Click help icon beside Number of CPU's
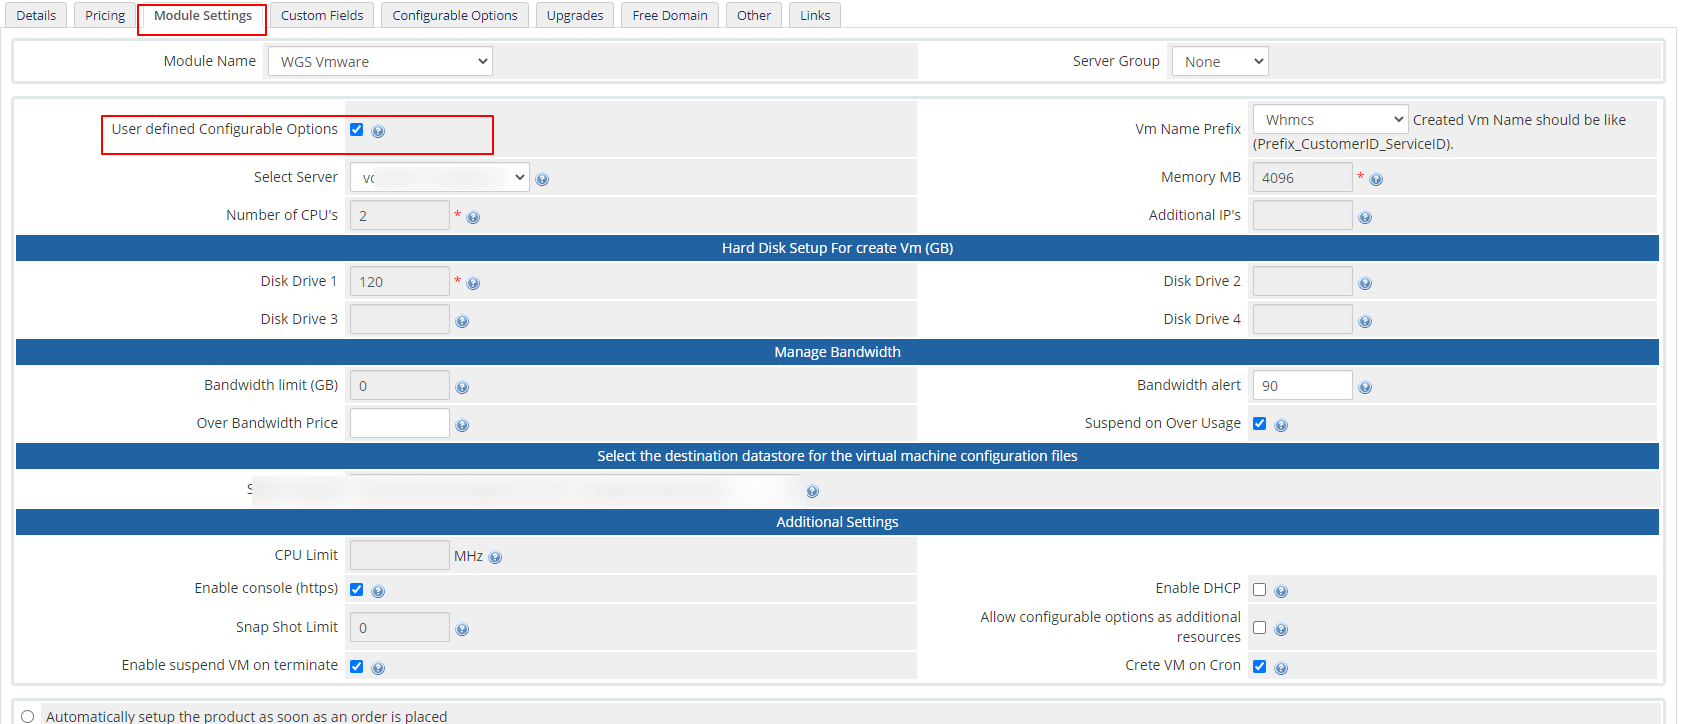The image size is (1686, 724). coord(473,217)
